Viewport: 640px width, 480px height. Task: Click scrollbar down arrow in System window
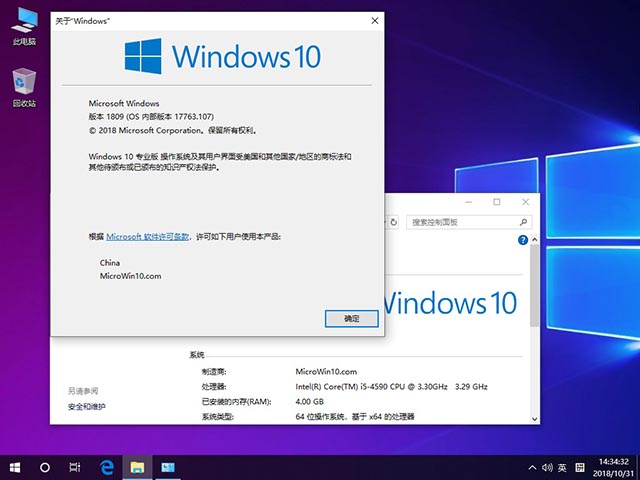(x=534, y=419)
